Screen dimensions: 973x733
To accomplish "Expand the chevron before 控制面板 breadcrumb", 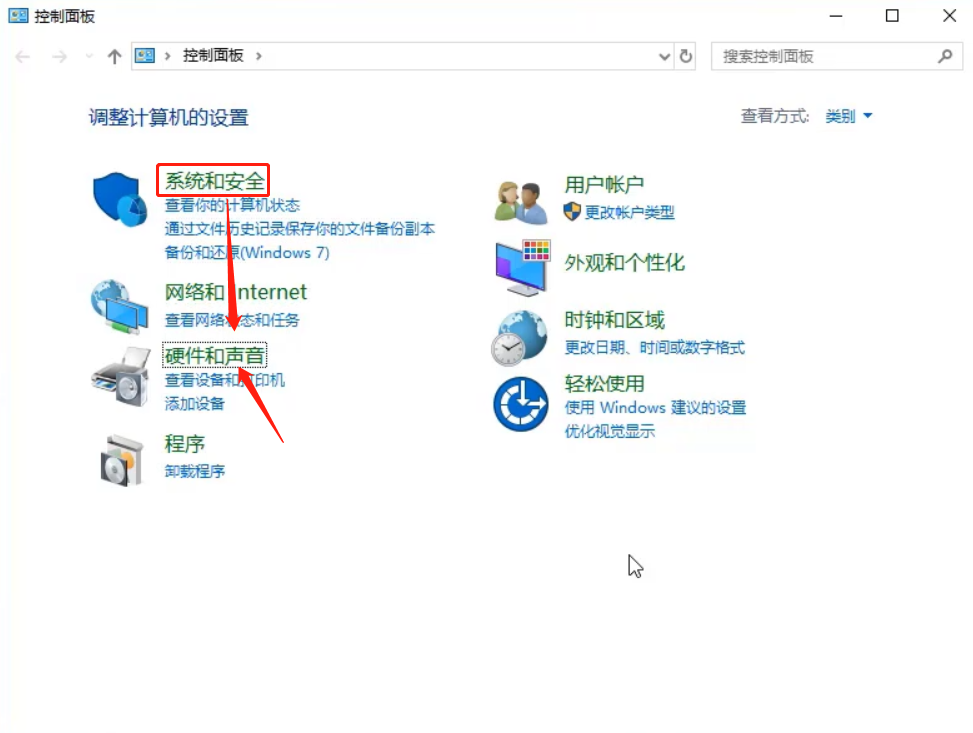I will coord(168,56).
